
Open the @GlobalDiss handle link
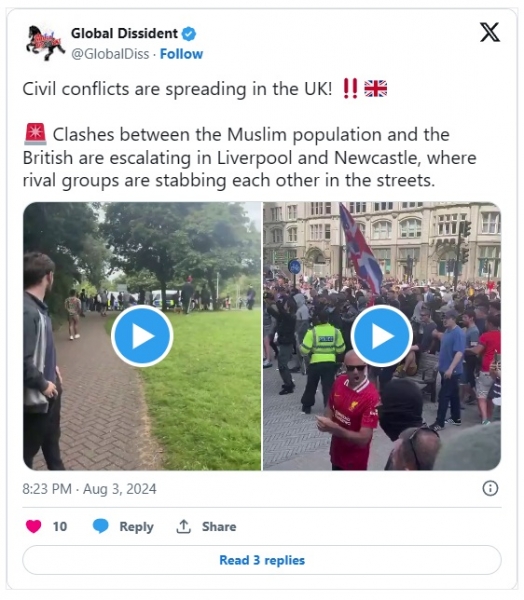pos(110,54)
